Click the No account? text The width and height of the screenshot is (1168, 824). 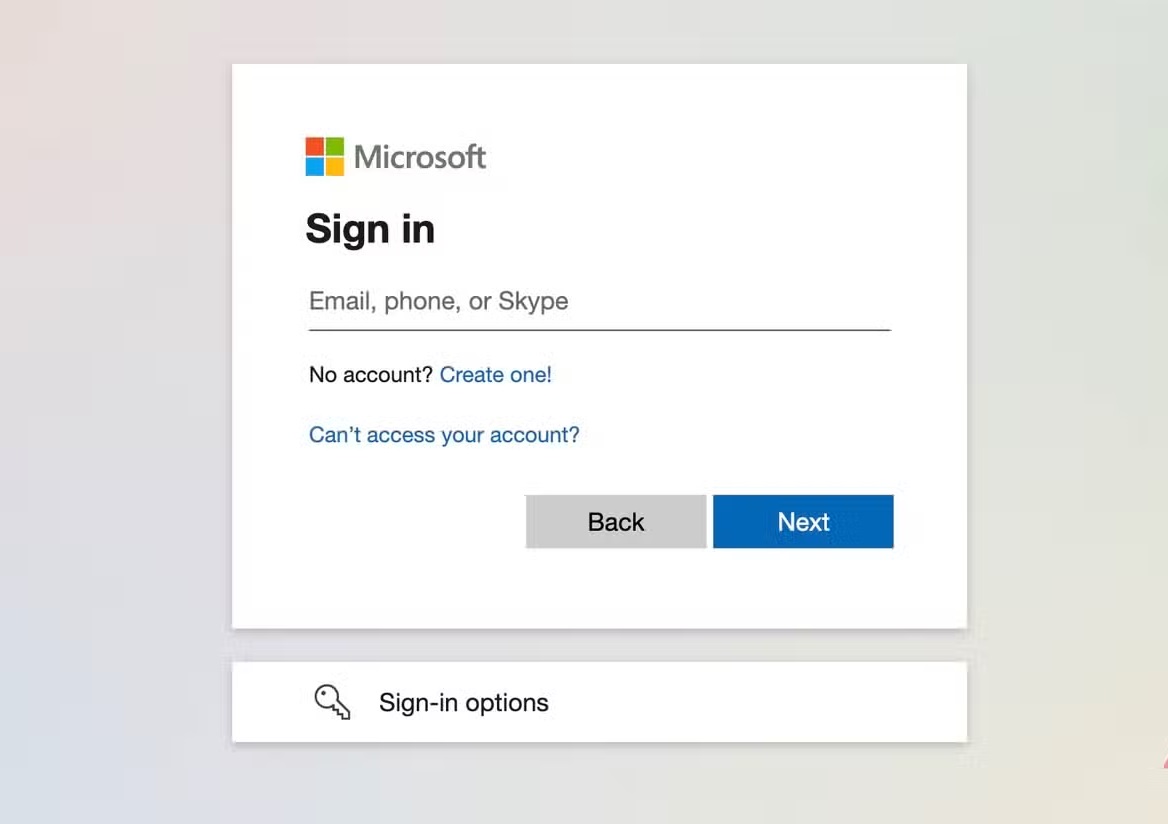pyautogui.click(x=370, y=375)
